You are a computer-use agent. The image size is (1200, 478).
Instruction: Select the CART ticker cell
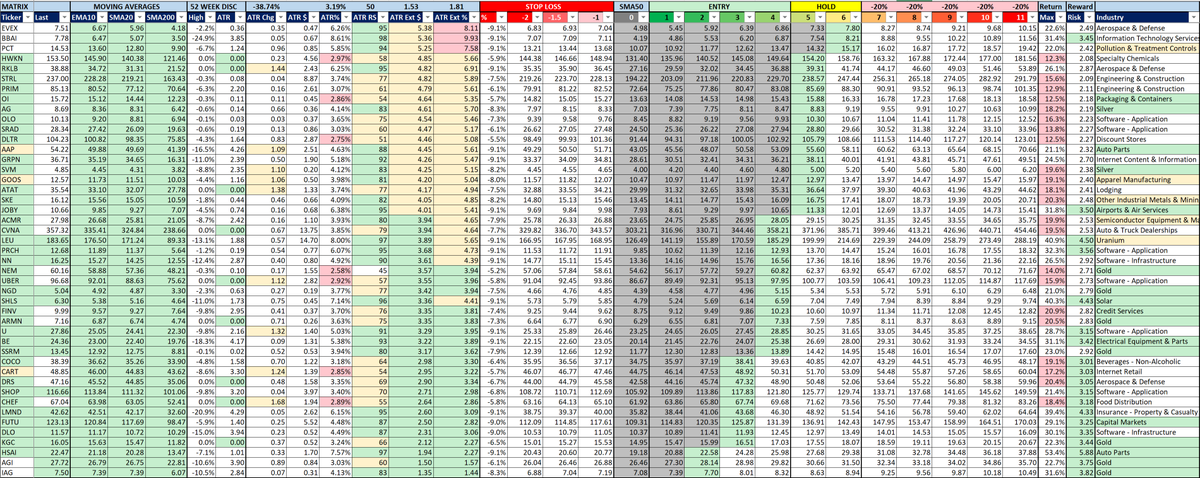click(17, 371)
